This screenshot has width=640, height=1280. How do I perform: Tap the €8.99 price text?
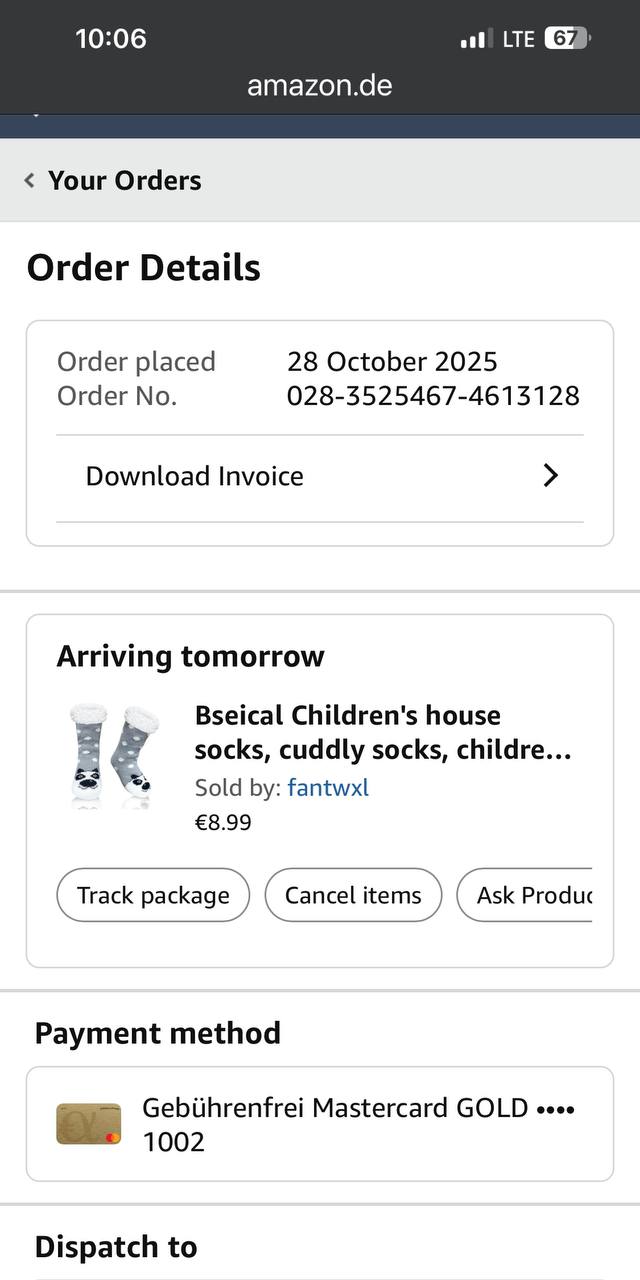(x=223, y=823)
